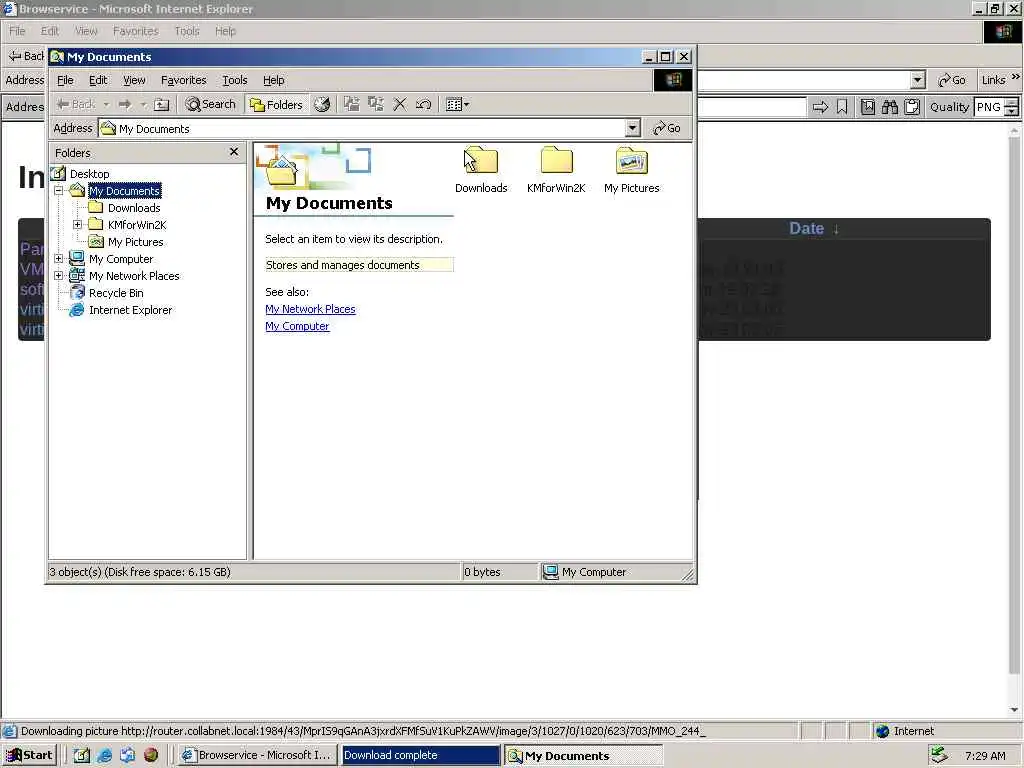Open Tools menu in My Documents
Image resolution: width=1024 pixels, height=768 pixels.
pos(234,80)
